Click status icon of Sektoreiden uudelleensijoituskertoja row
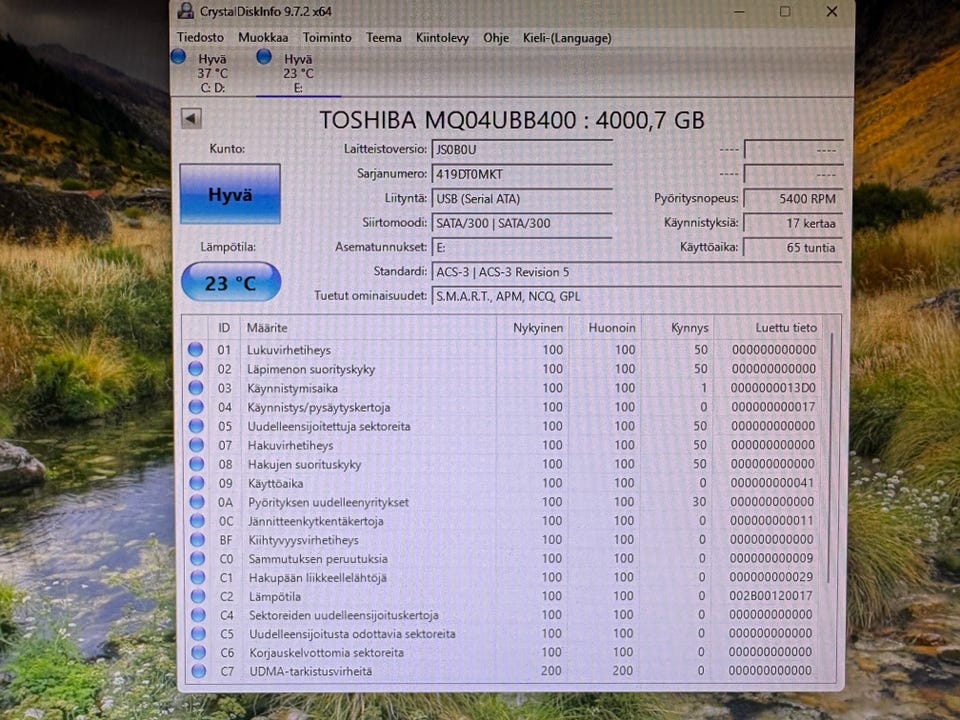Screen dimensions: 960x720 coord(198,615)
